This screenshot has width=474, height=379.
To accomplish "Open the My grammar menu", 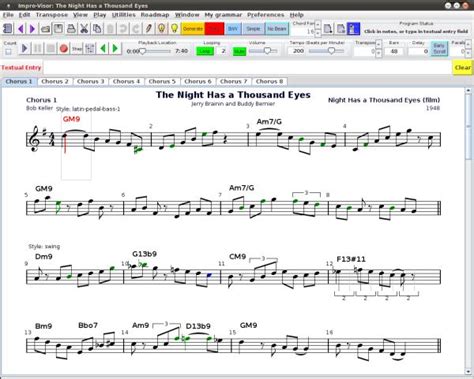I will point(223,15).
